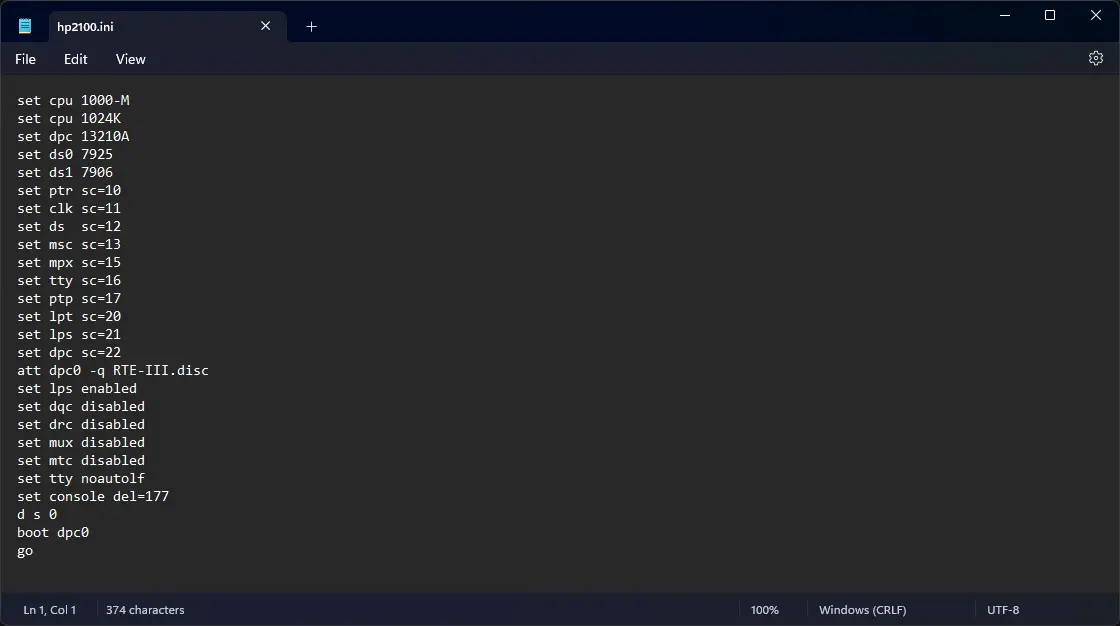This screenshot has width=1120, height=626.
Task: Open the Notepad settings gear
Action: coord(1095,59)
